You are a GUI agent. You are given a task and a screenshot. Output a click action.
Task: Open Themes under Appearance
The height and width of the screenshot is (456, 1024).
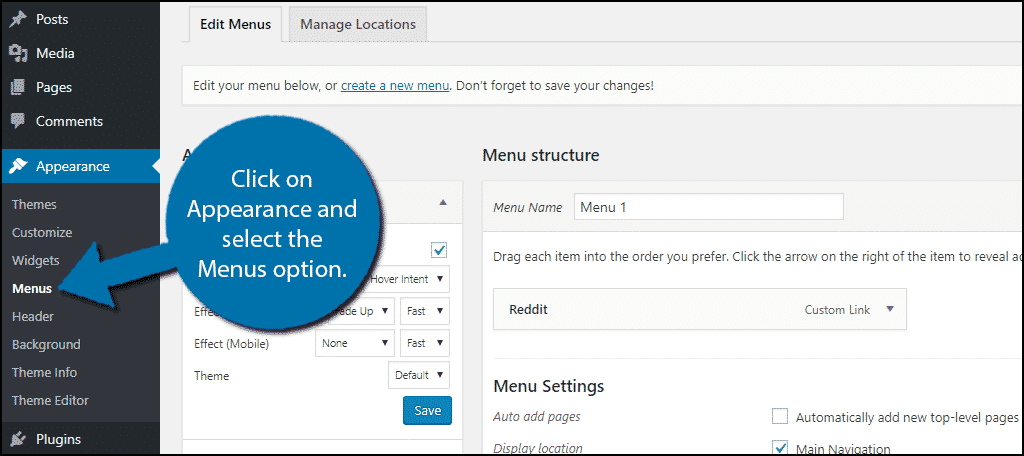point(34,204)
